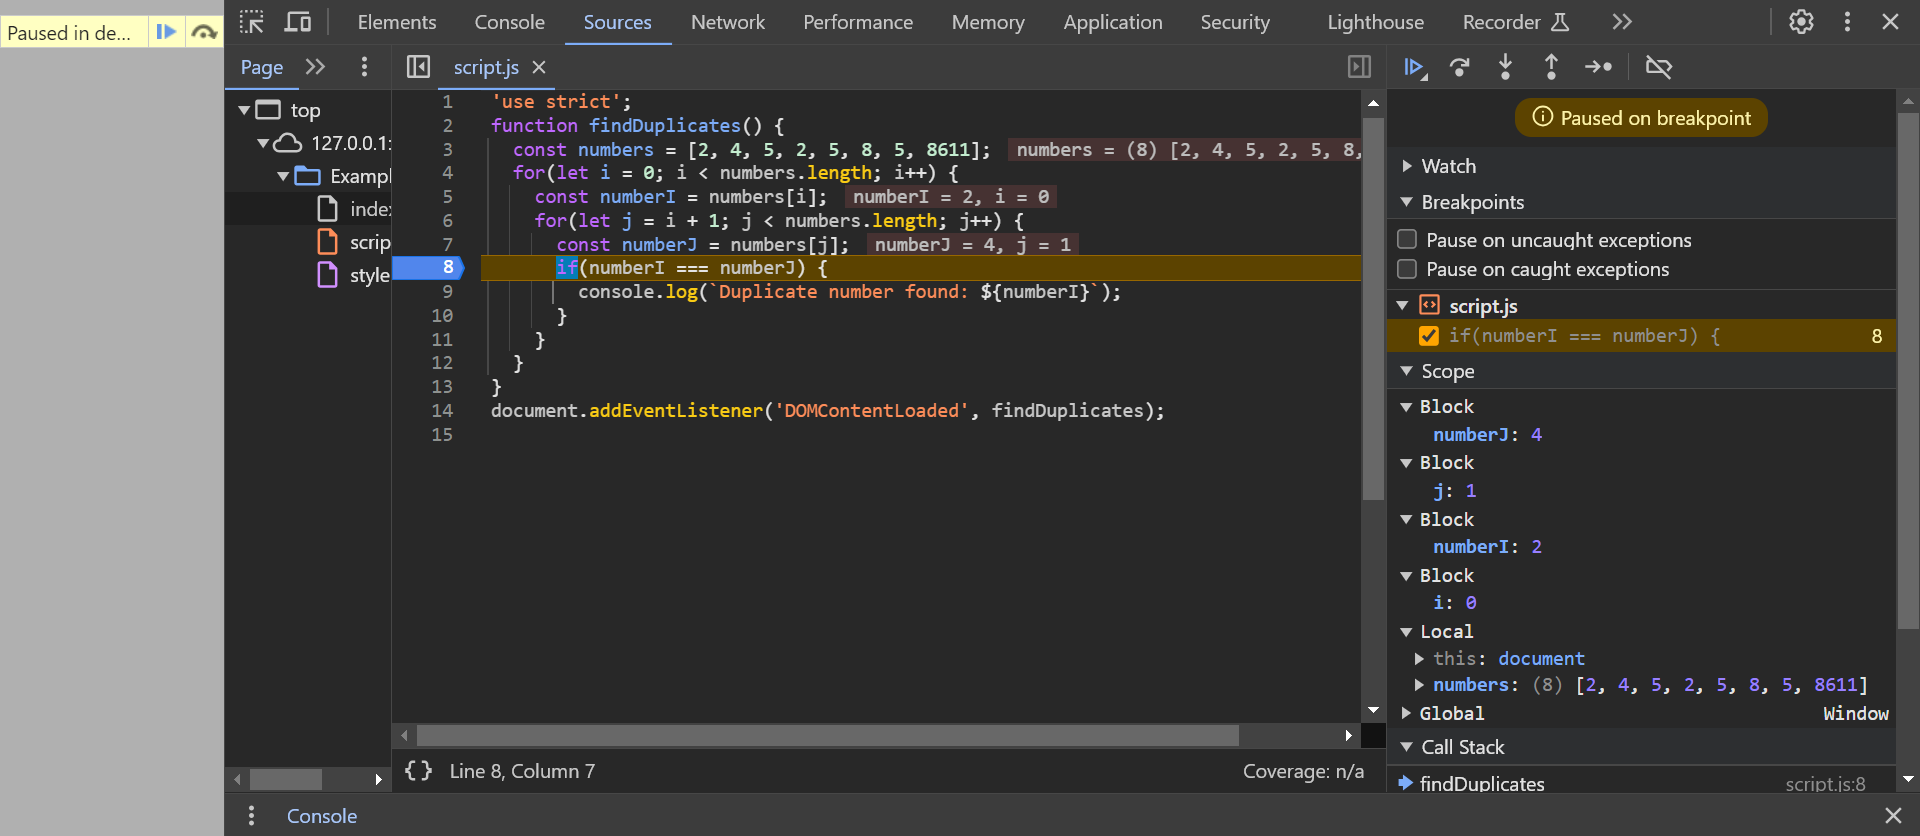Image resolution: width=1920 pixels, height=836 pixels.
Task: Enable Pause on uncaught exceptions
Action: 1407,240
